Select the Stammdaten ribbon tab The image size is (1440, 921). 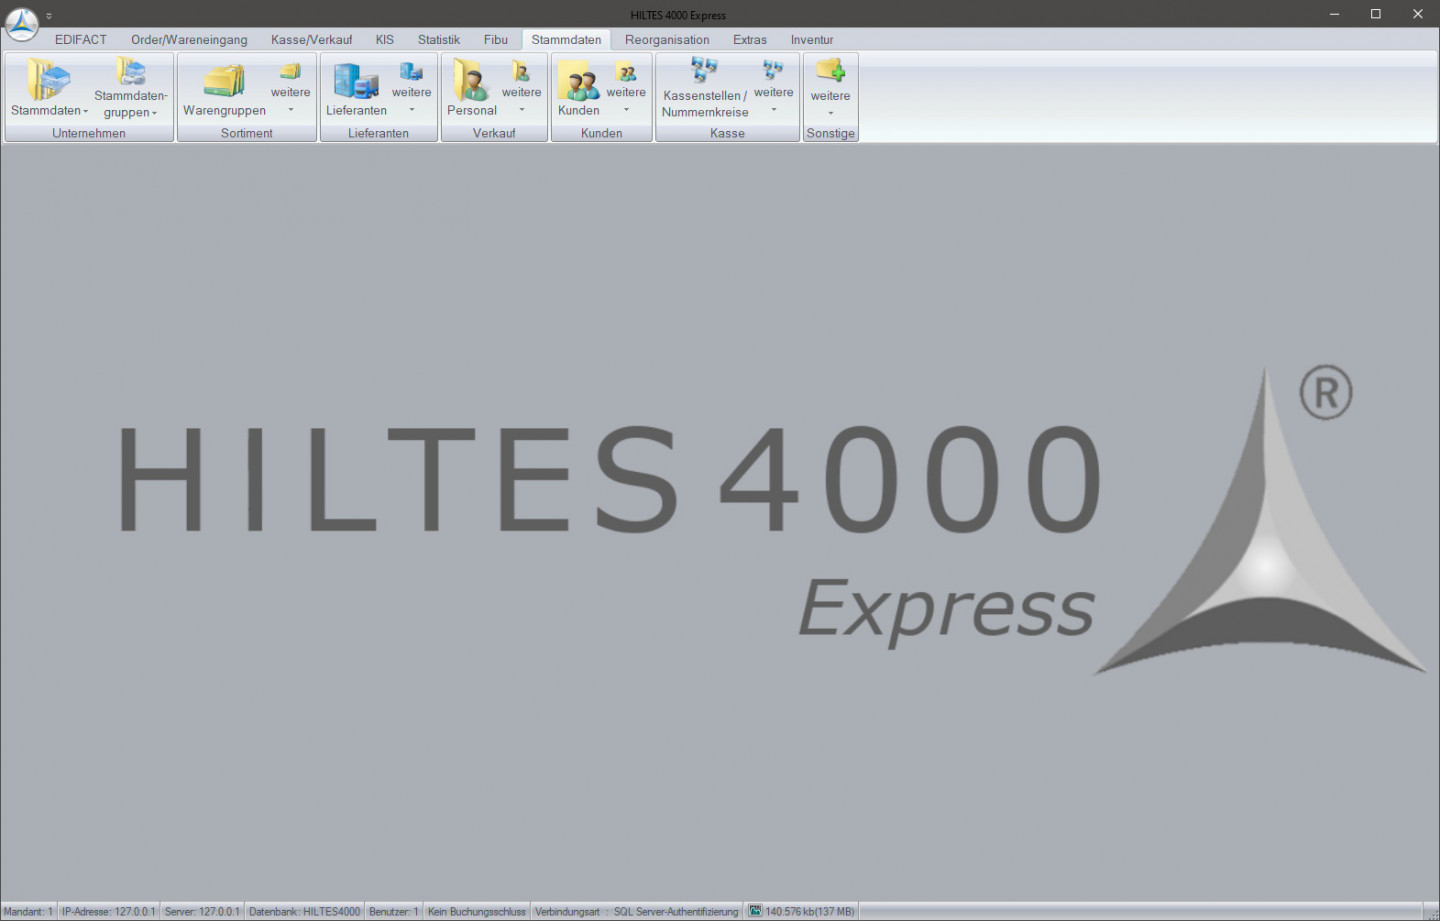tap(566, 40)
